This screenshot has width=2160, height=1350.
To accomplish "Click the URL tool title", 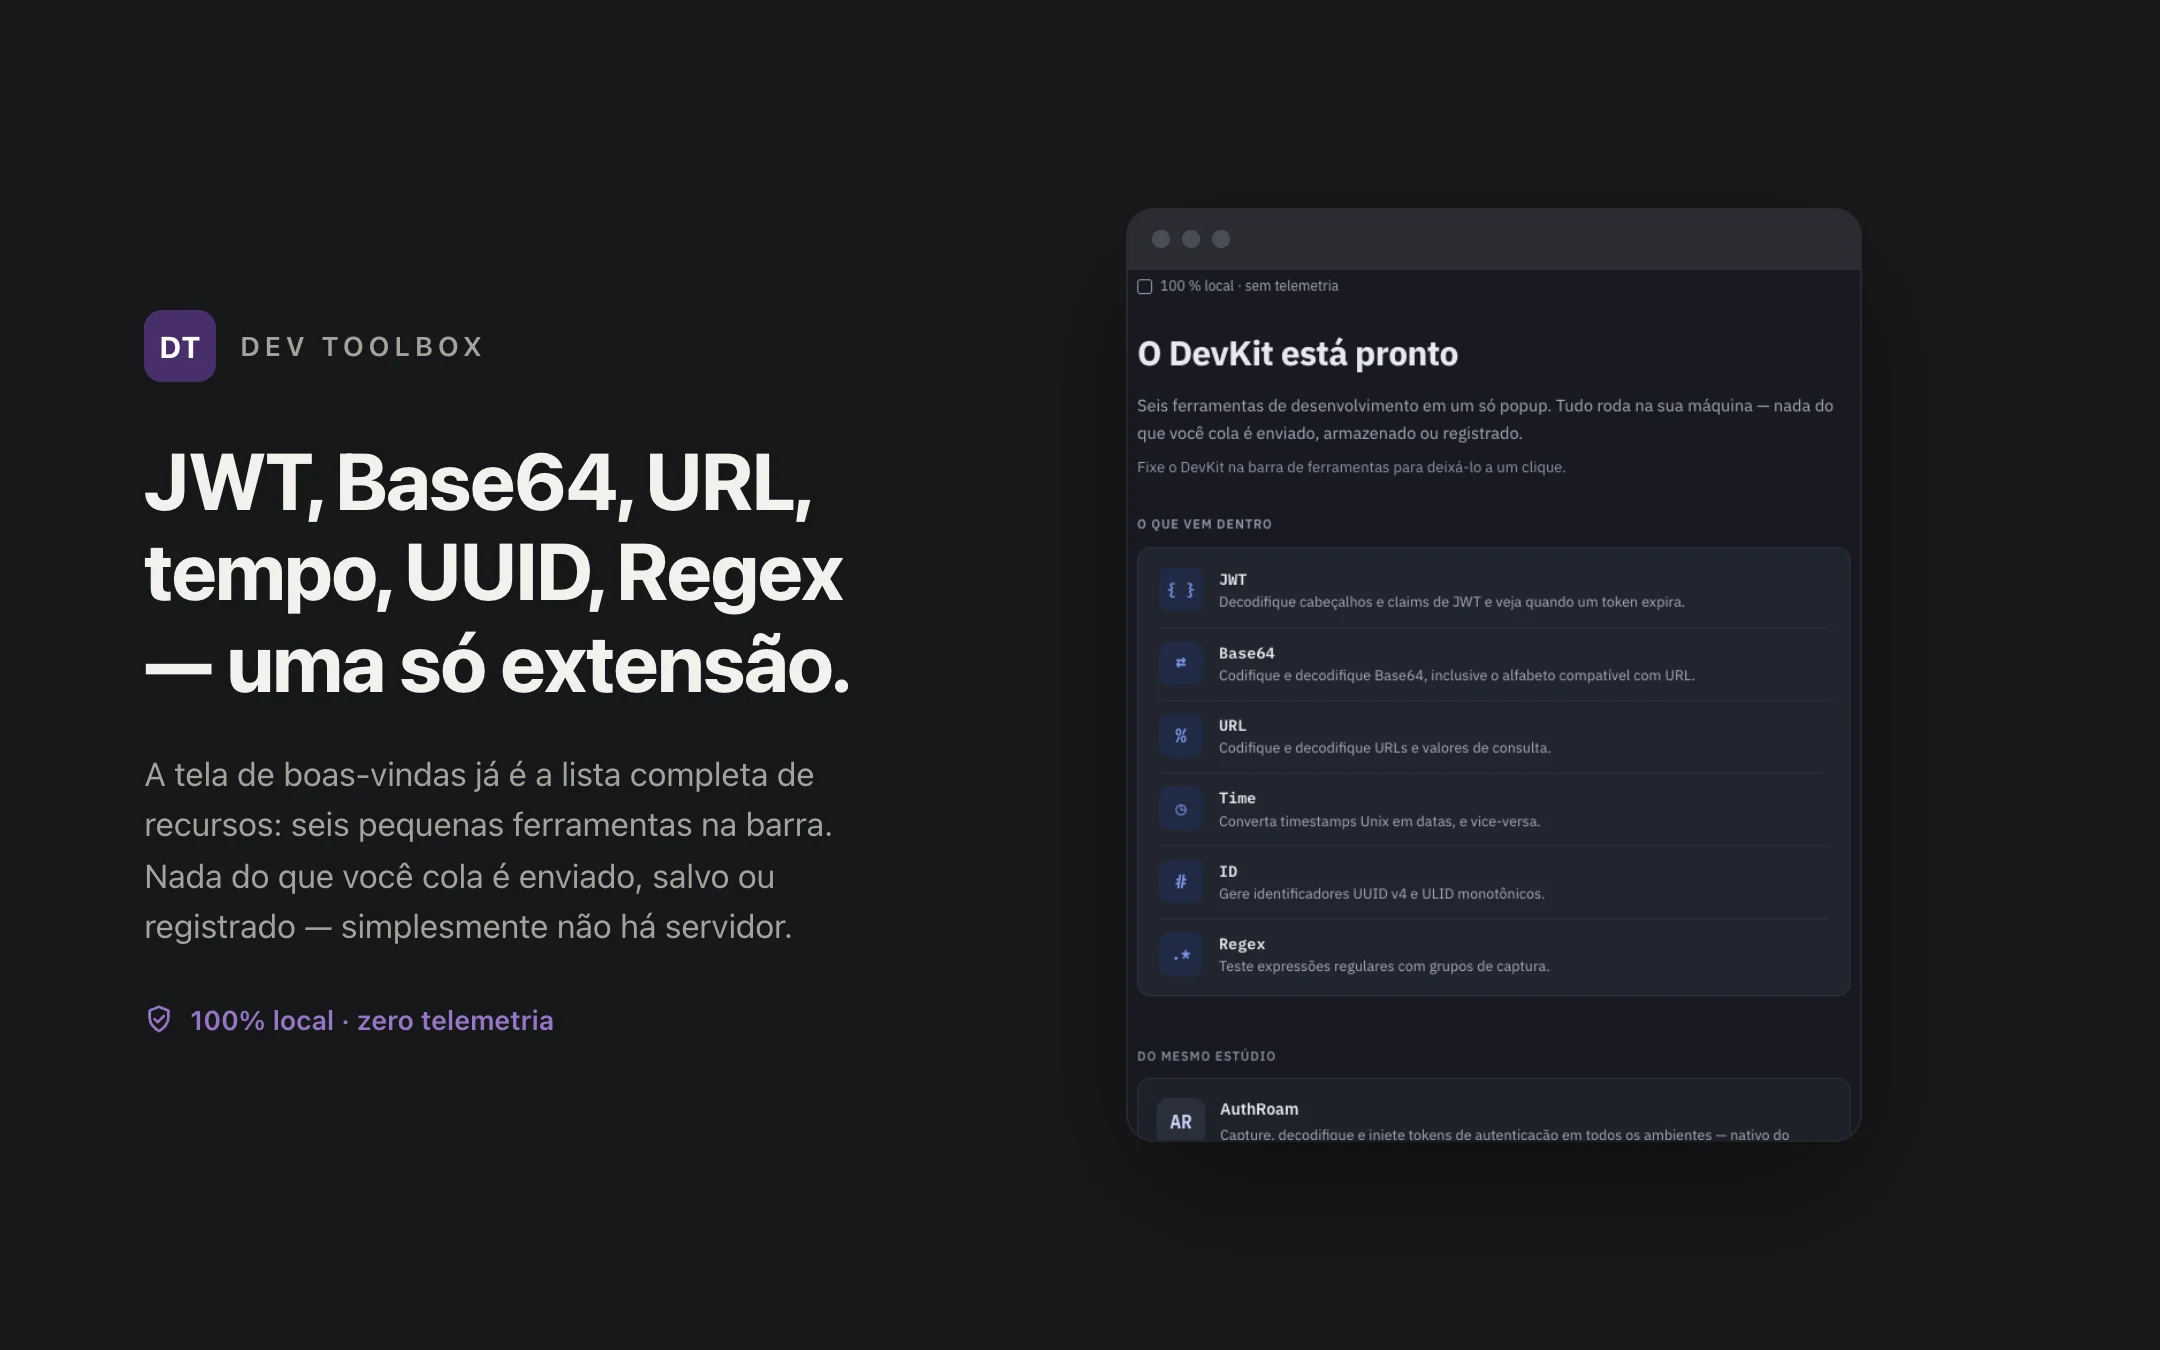I will (1233, 726).
